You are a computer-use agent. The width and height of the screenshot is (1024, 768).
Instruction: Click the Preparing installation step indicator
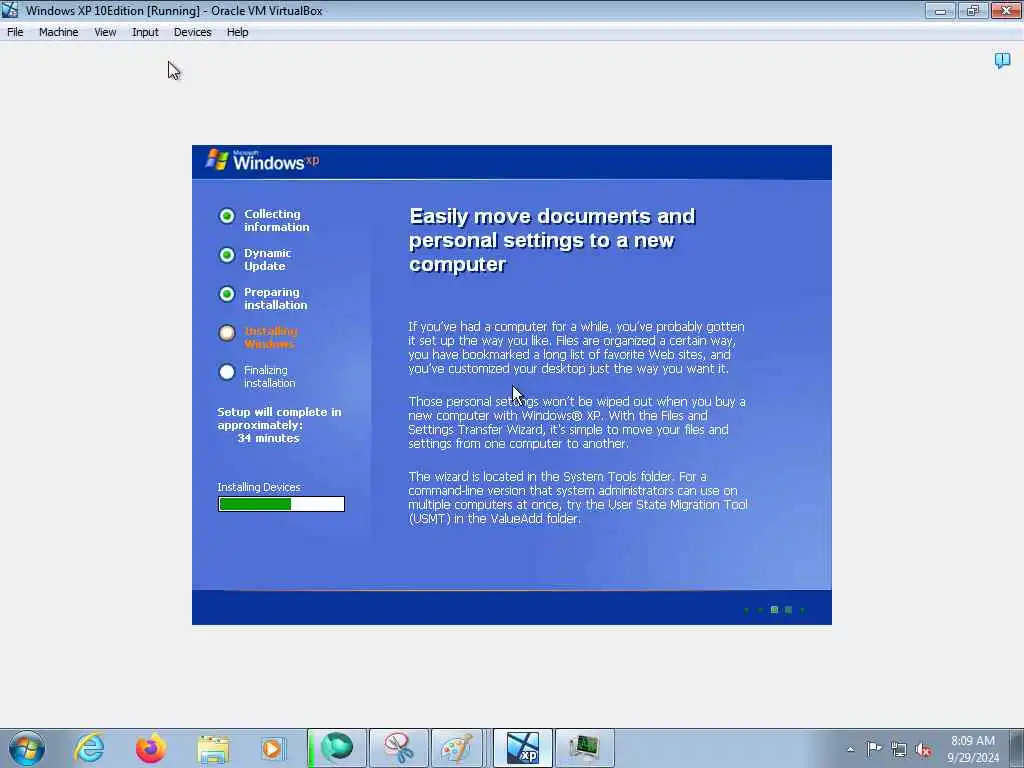[x=227, y=295]
